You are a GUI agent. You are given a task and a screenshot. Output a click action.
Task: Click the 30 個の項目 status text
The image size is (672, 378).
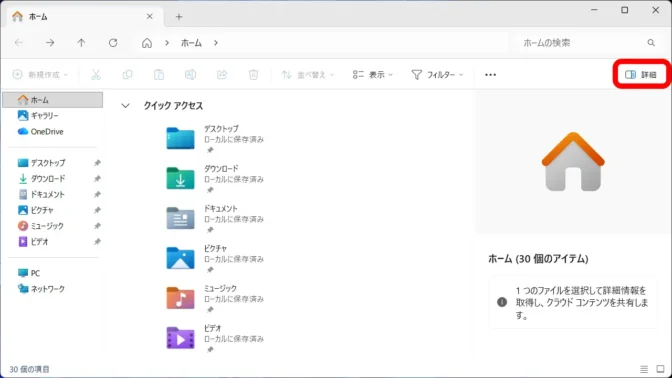pos(30,369)
